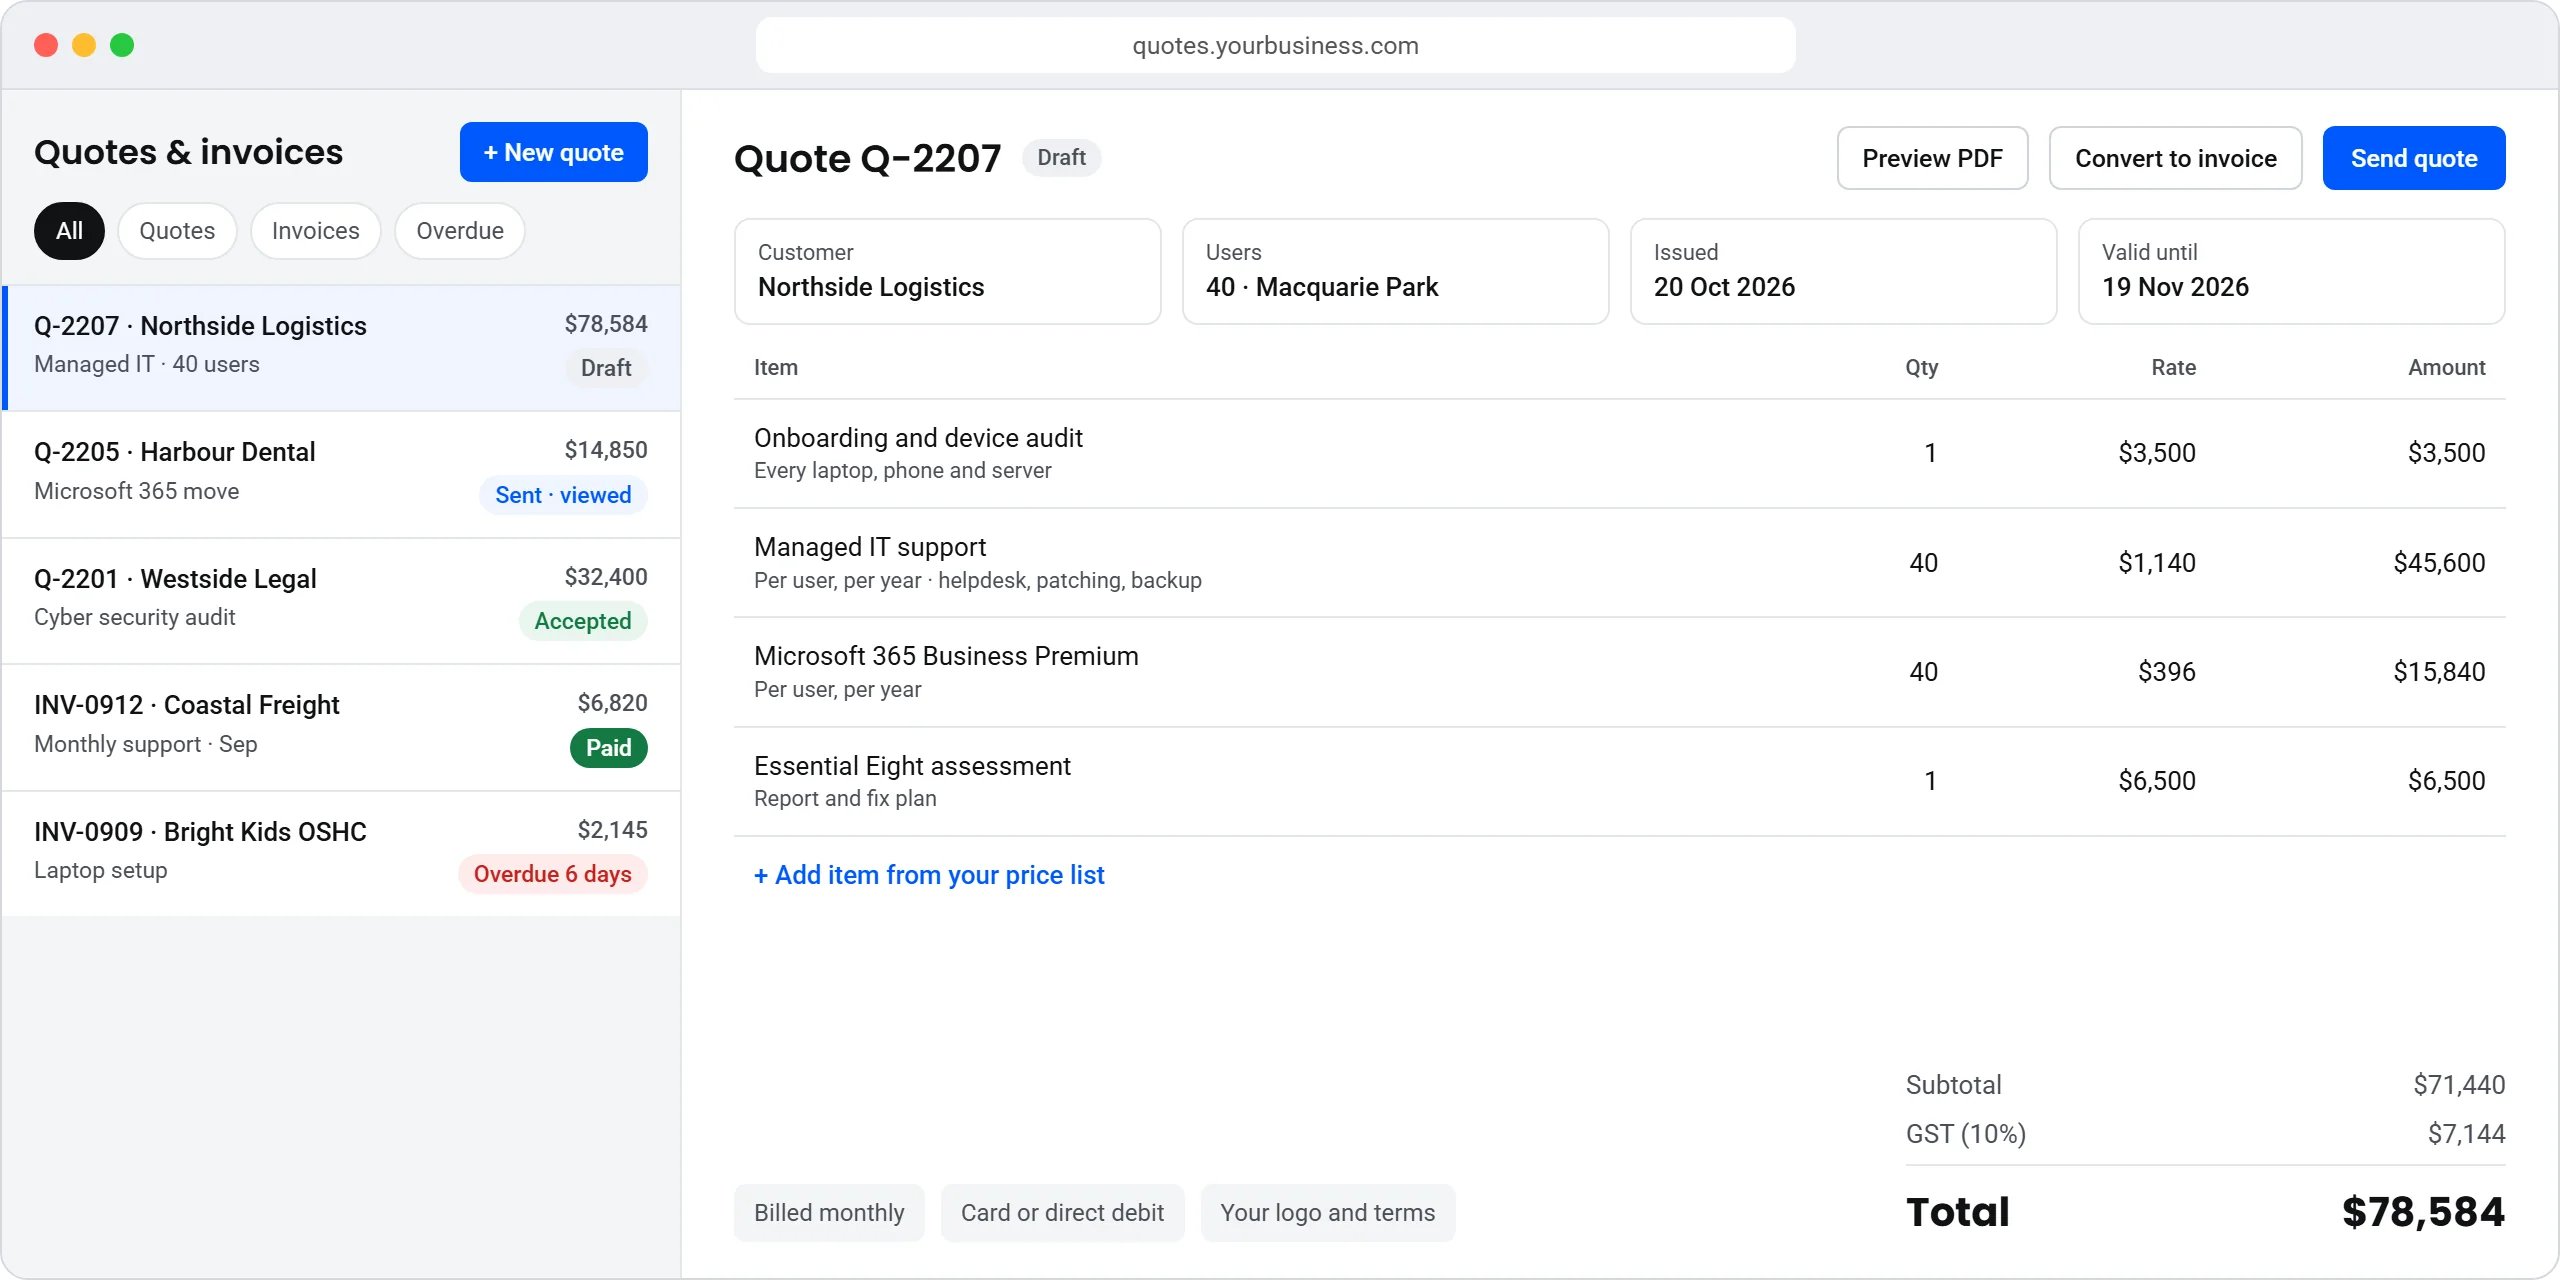Click the Total $78,584 figure
The height and width of the screenshot is (1280, 2560).
tap(2422, 1212)
